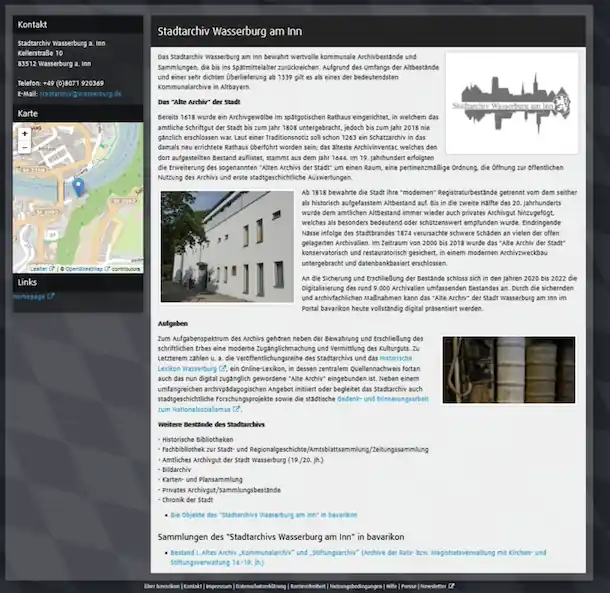Click the Privates Archivgut/Sammlungsbestände item
Image resolution: width=610 pixels, height=593 pixels.
[221, 490]
